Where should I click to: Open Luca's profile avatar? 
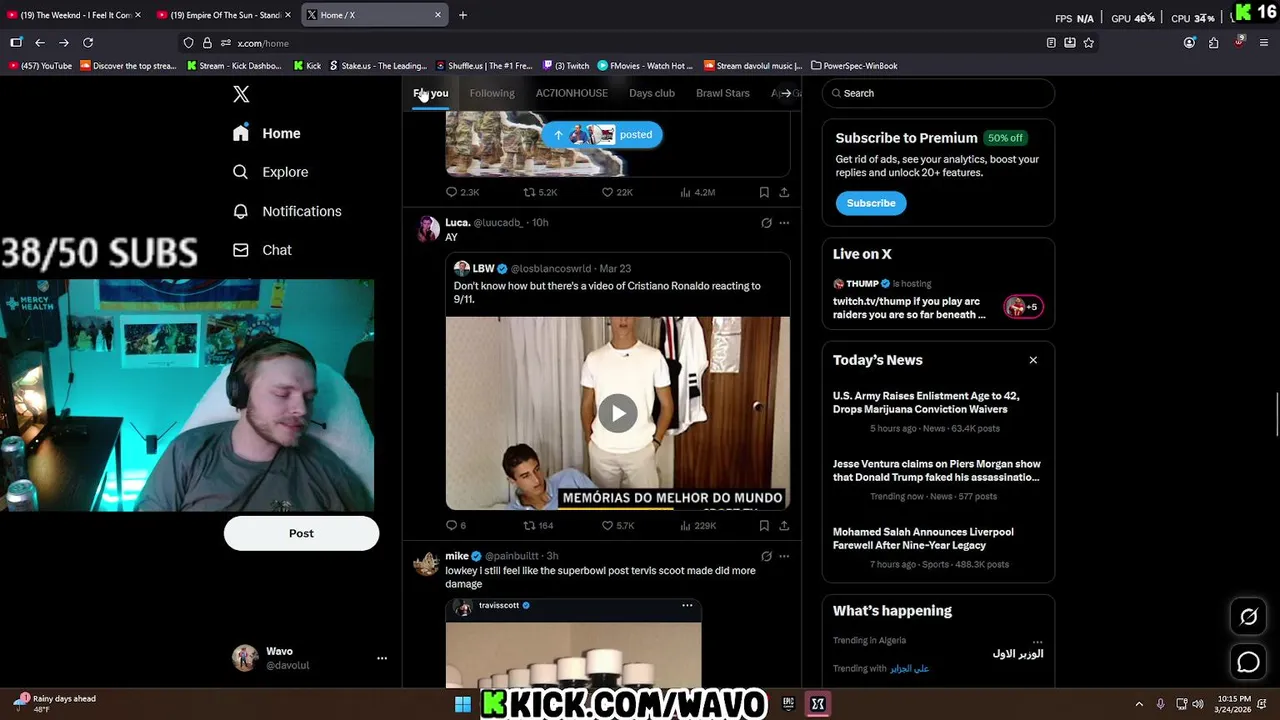(428, 229)
